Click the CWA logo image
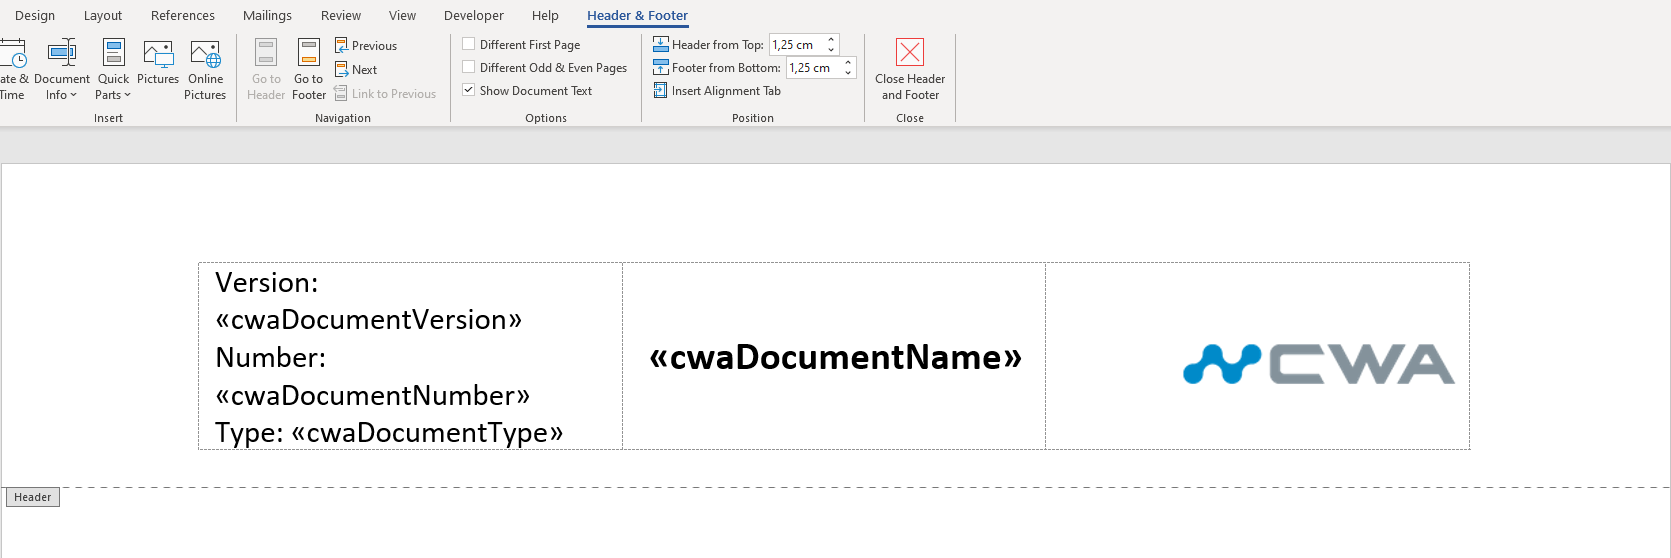 (x=1318, y=364)
